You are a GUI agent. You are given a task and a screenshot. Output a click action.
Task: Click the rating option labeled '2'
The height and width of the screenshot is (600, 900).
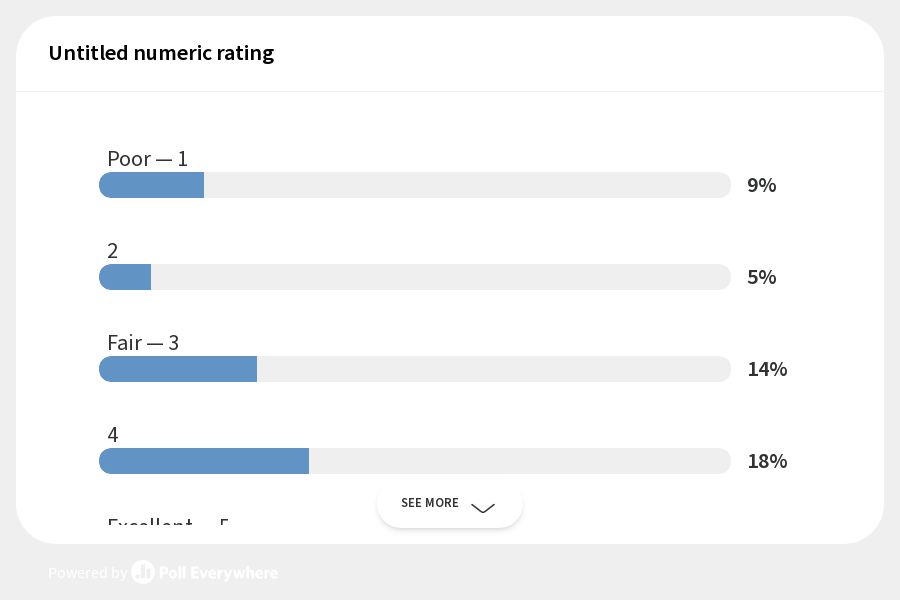pos(112,251)
